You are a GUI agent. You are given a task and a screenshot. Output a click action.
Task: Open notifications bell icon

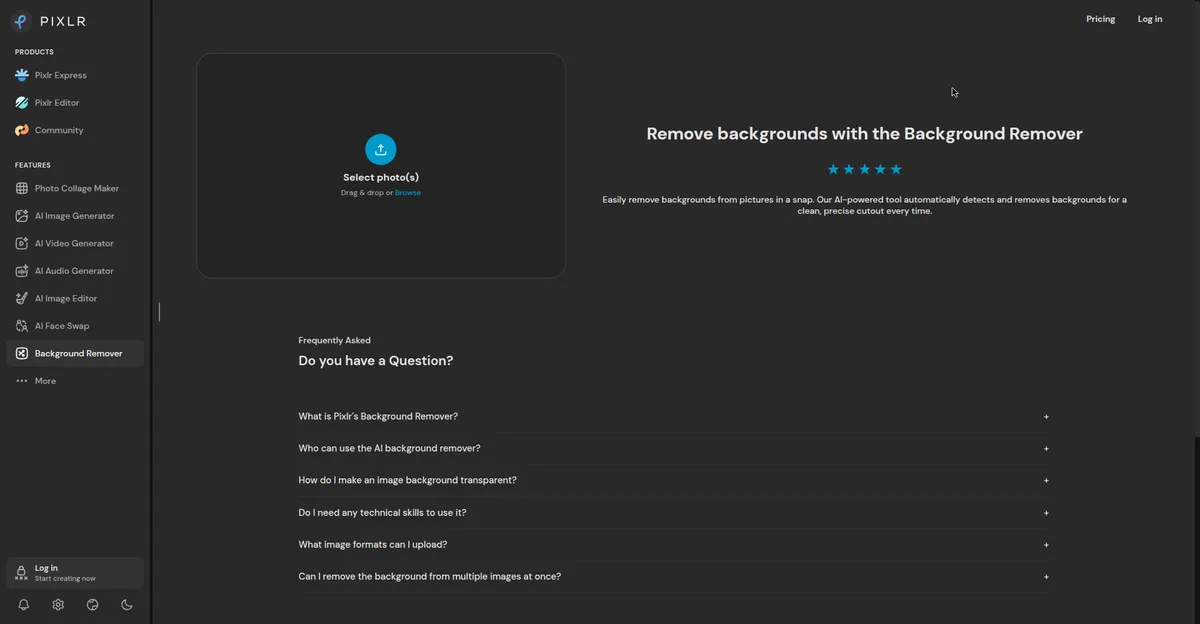click(x=24, y=605)
